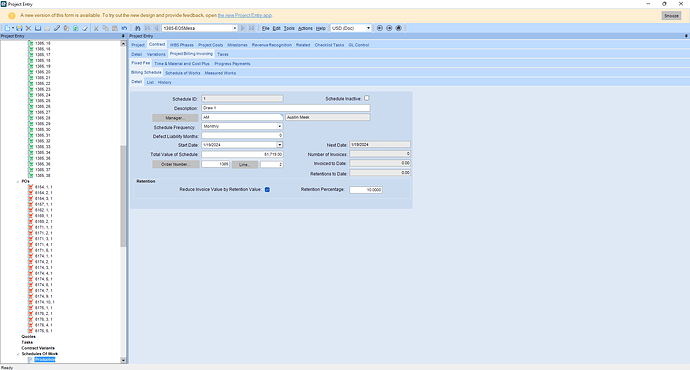This screenshot has height=370, width=690.
Task: Collapse the POs tree node
Action: coord(18,181)
